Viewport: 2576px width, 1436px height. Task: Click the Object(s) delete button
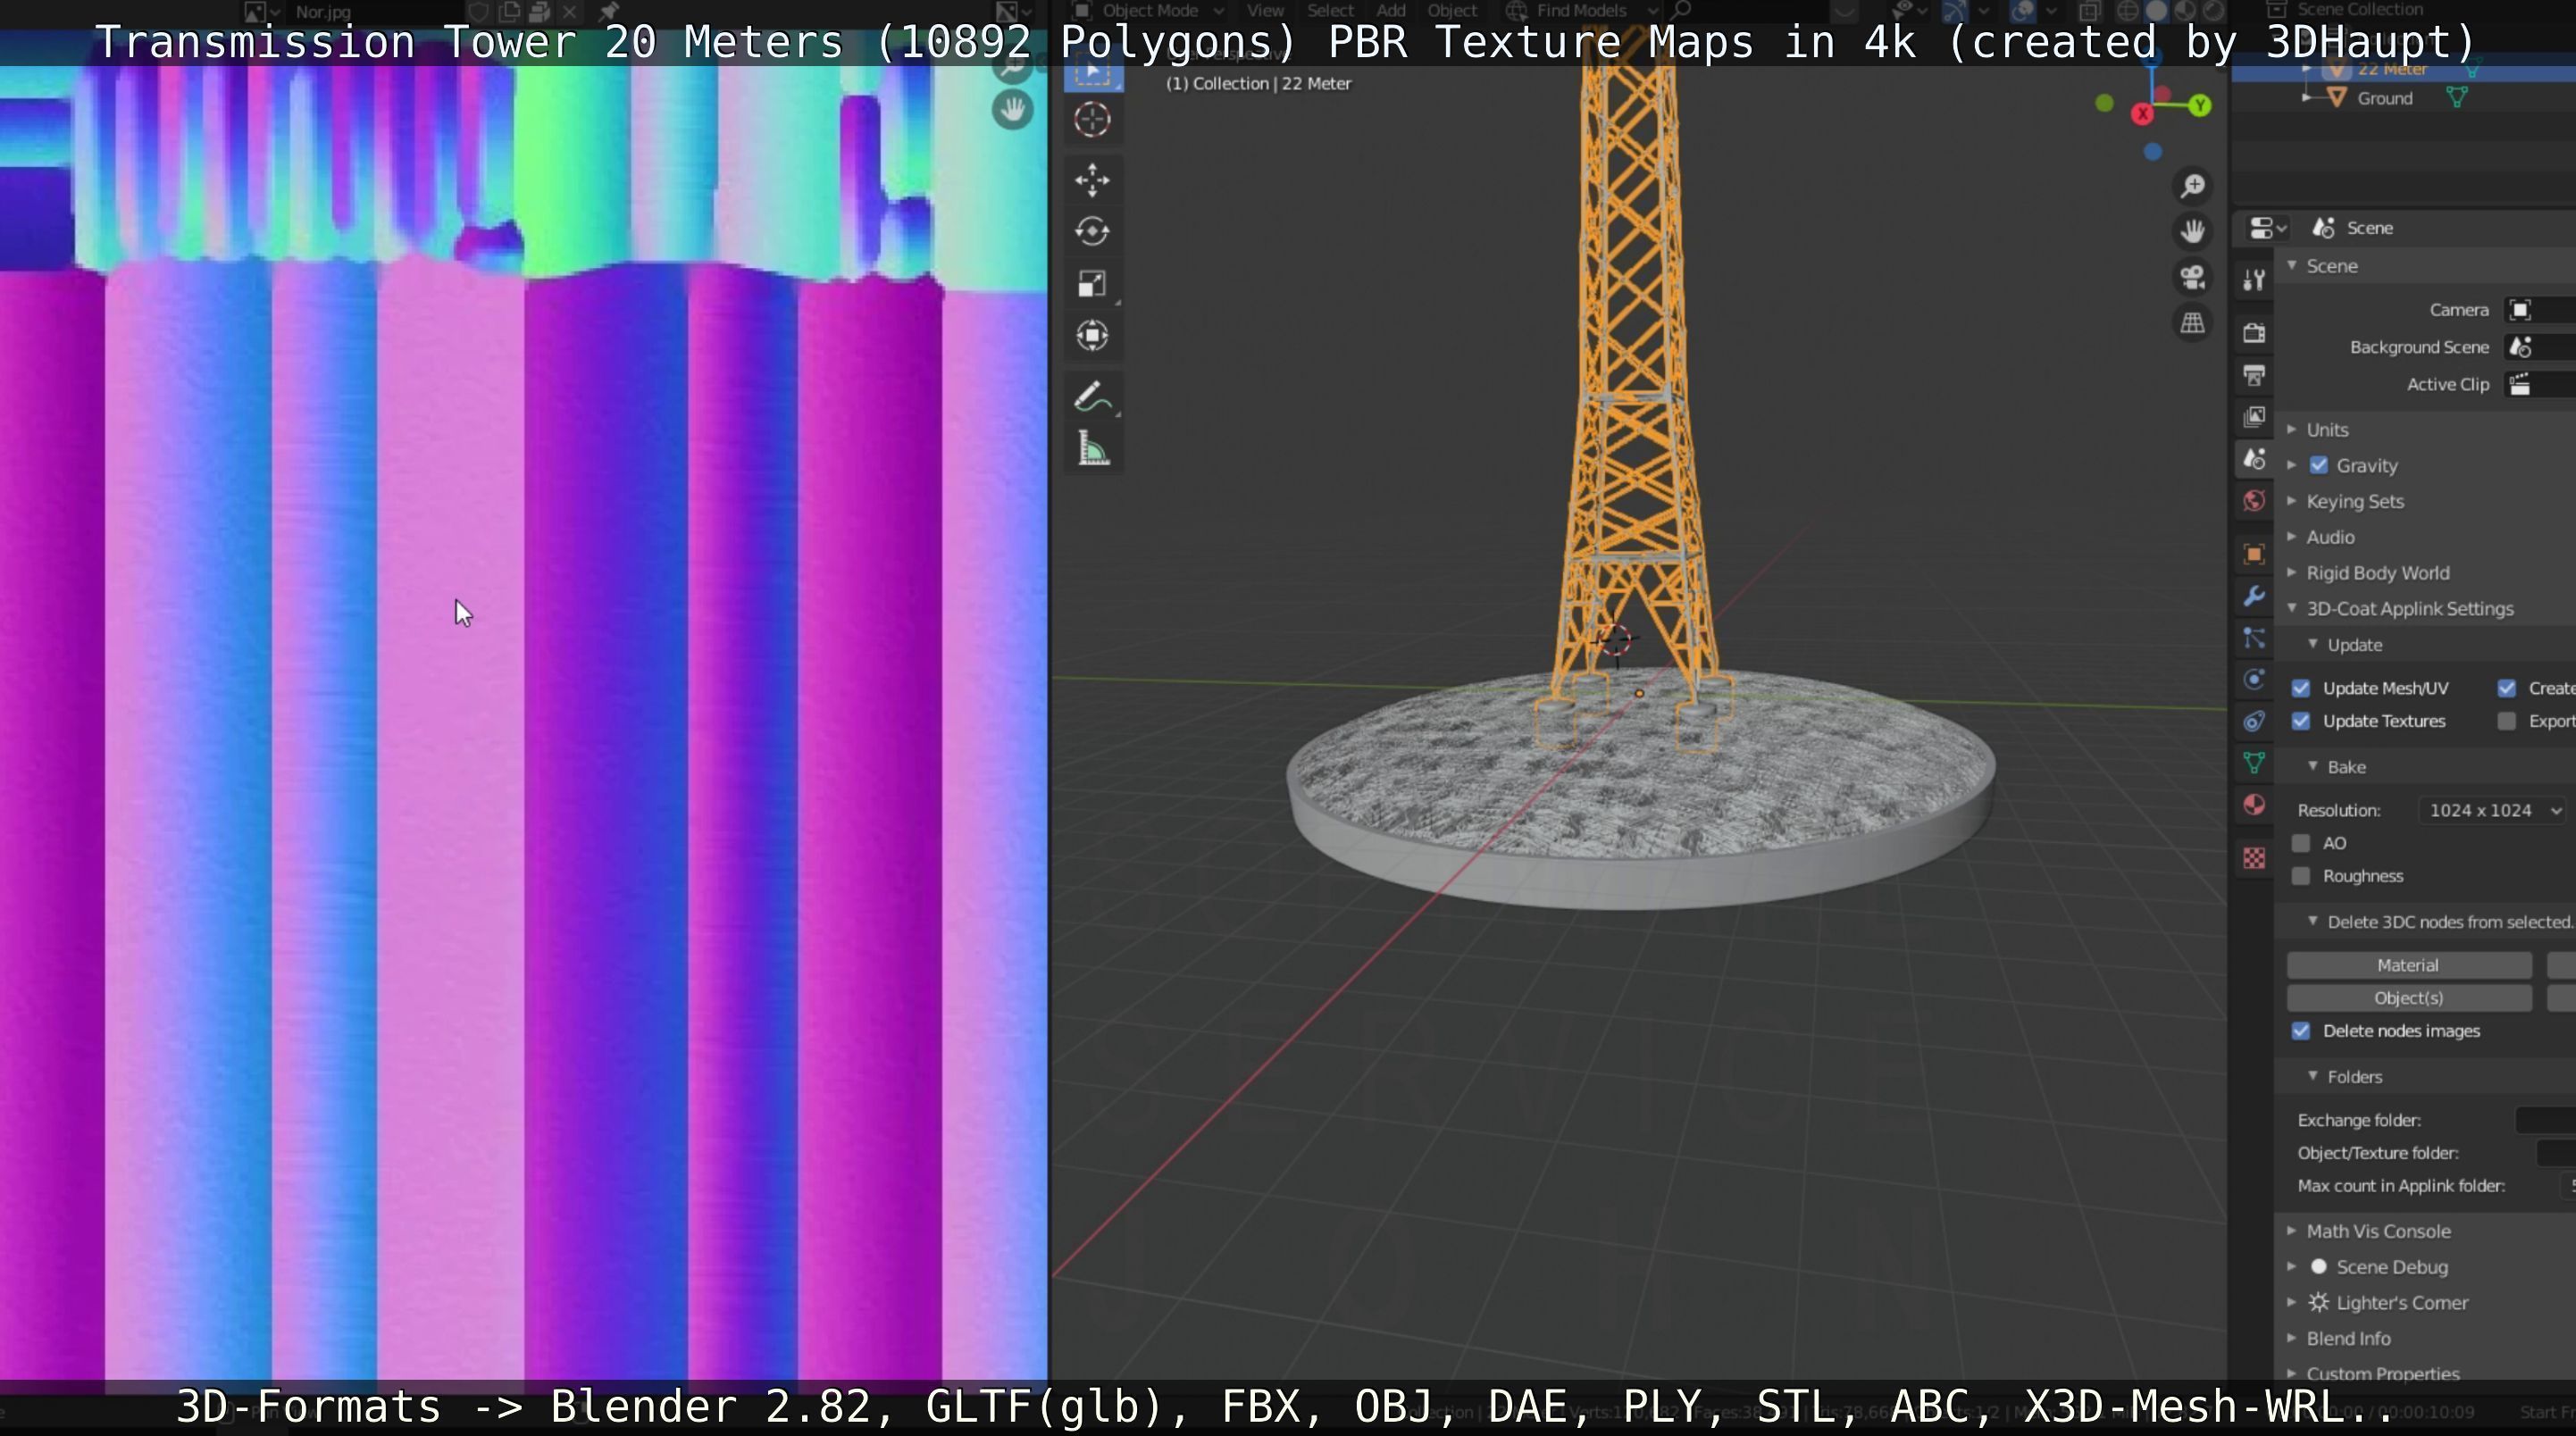tap(2408, 998)
